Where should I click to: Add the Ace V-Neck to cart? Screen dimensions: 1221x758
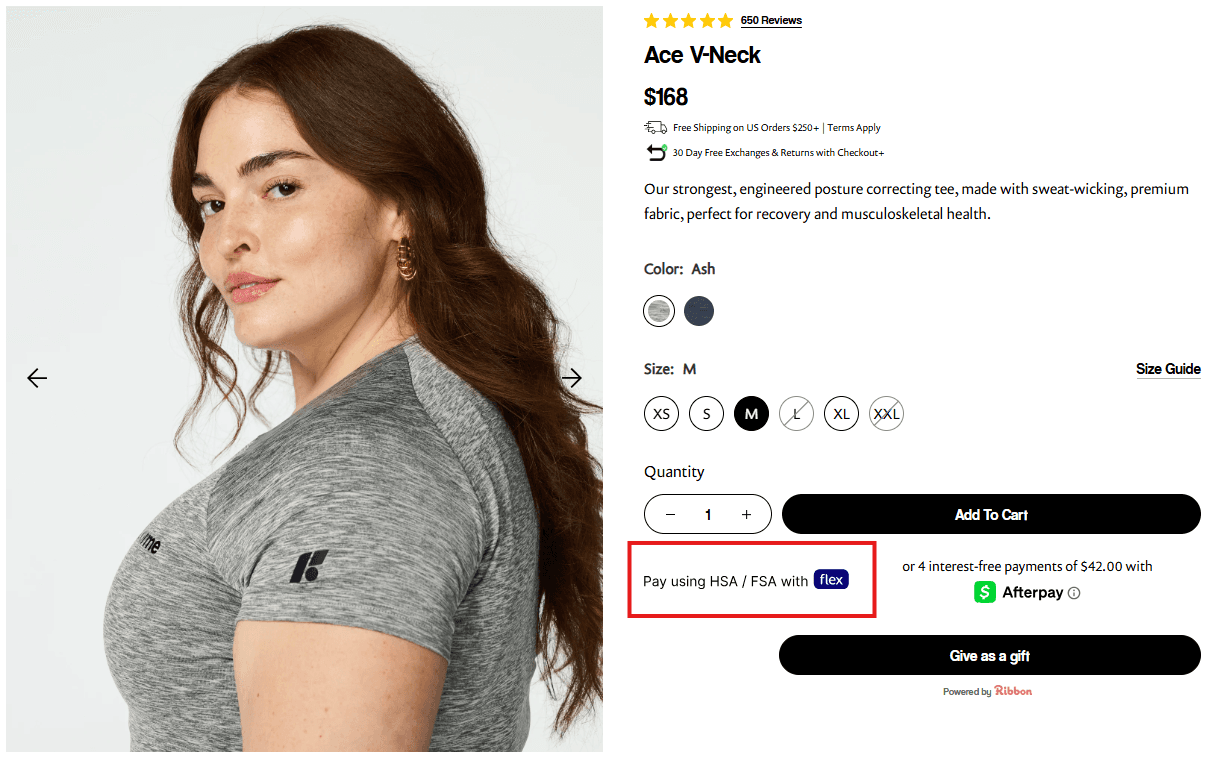tap(991, 514)
